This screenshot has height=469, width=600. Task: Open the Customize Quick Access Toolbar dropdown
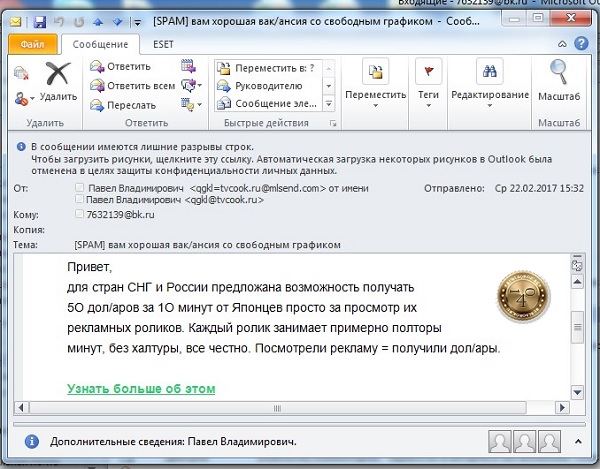point(137,23)
